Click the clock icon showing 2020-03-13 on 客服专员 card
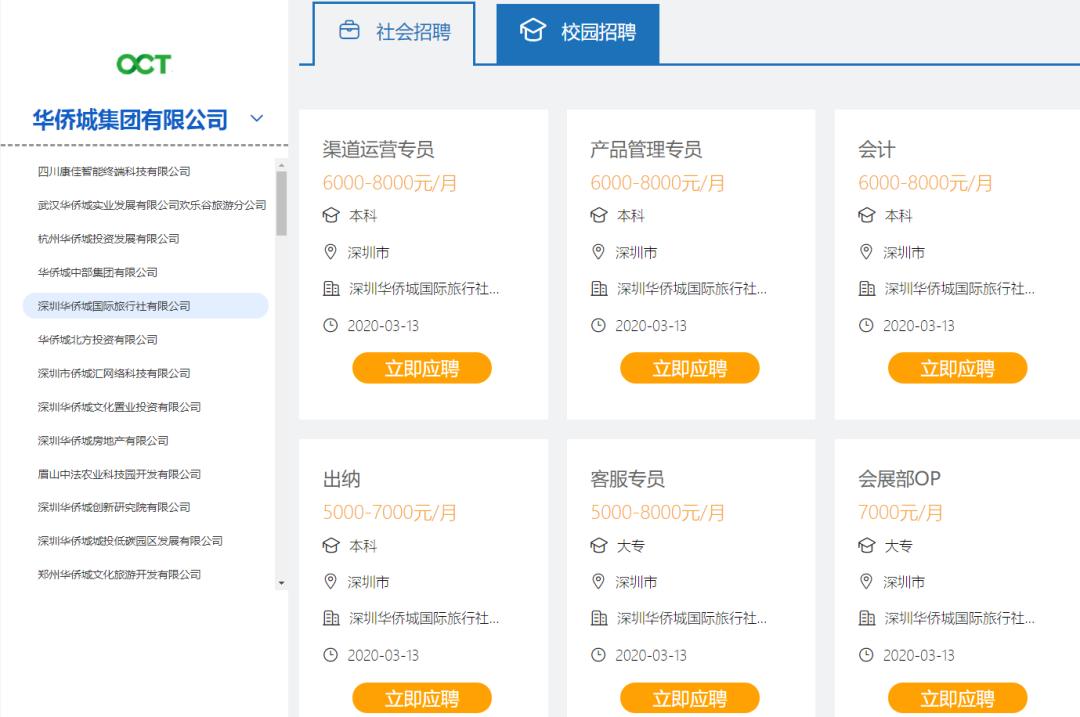This screenshot has height=717, width=1080. [598, 655]
